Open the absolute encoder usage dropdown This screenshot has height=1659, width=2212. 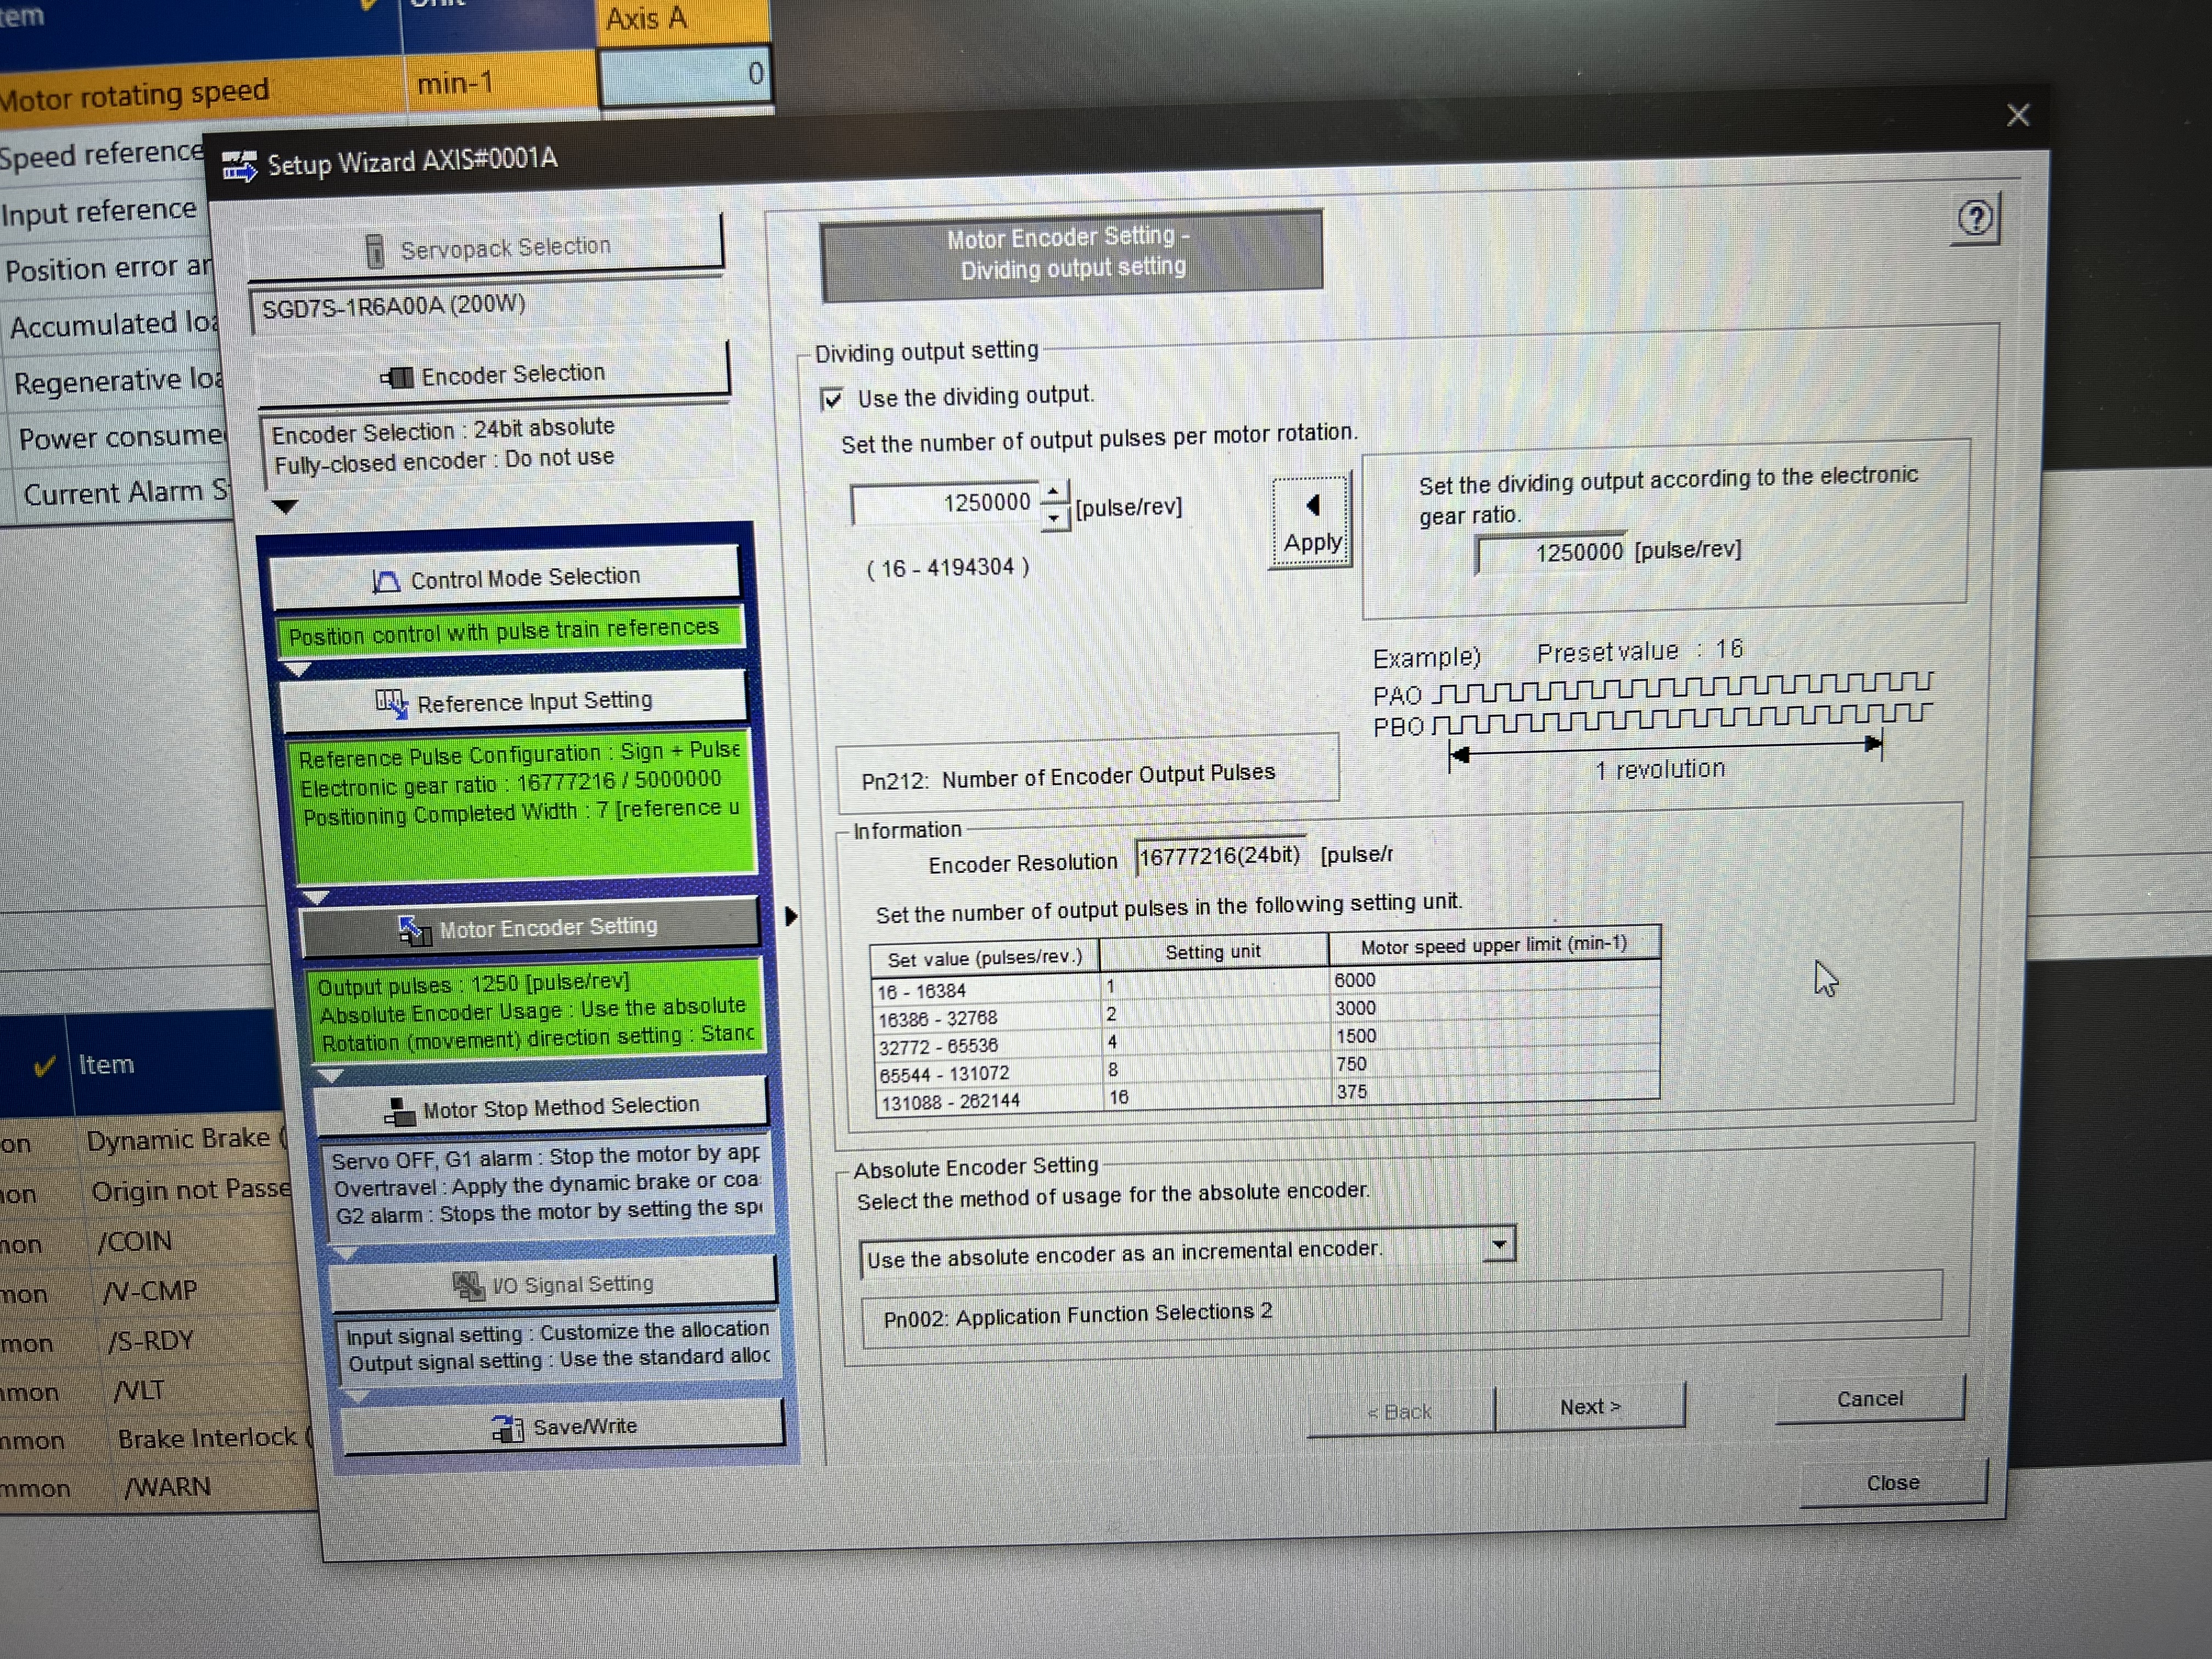[x=1498, y=1245]
